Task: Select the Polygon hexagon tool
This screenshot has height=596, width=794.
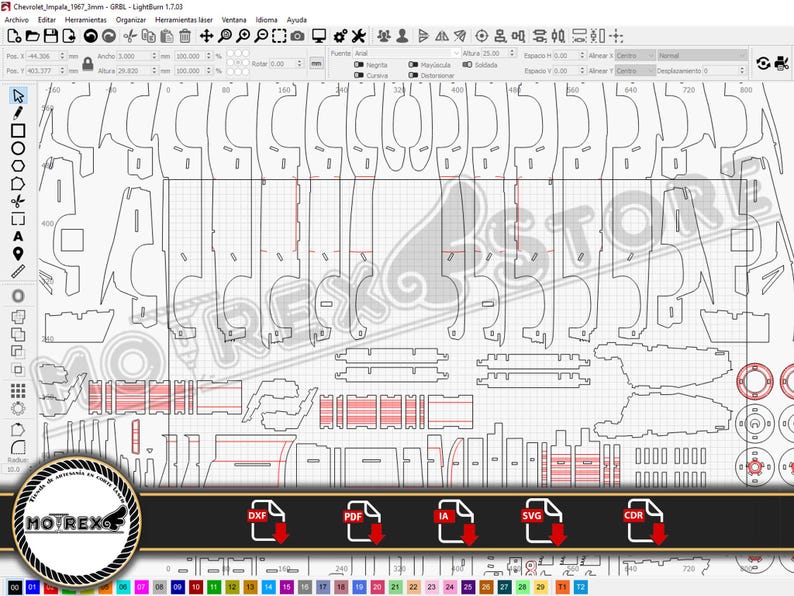Action: (x=18, y=166)
